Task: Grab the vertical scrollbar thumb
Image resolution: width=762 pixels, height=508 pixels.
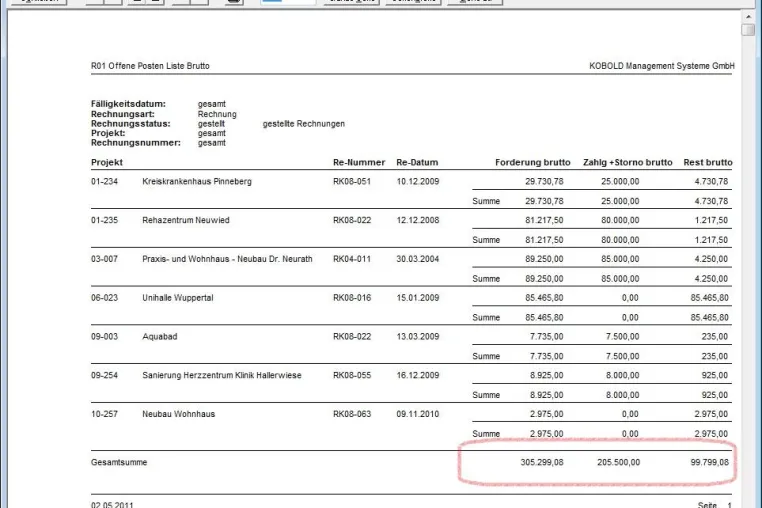Action: tap(748, 30)
